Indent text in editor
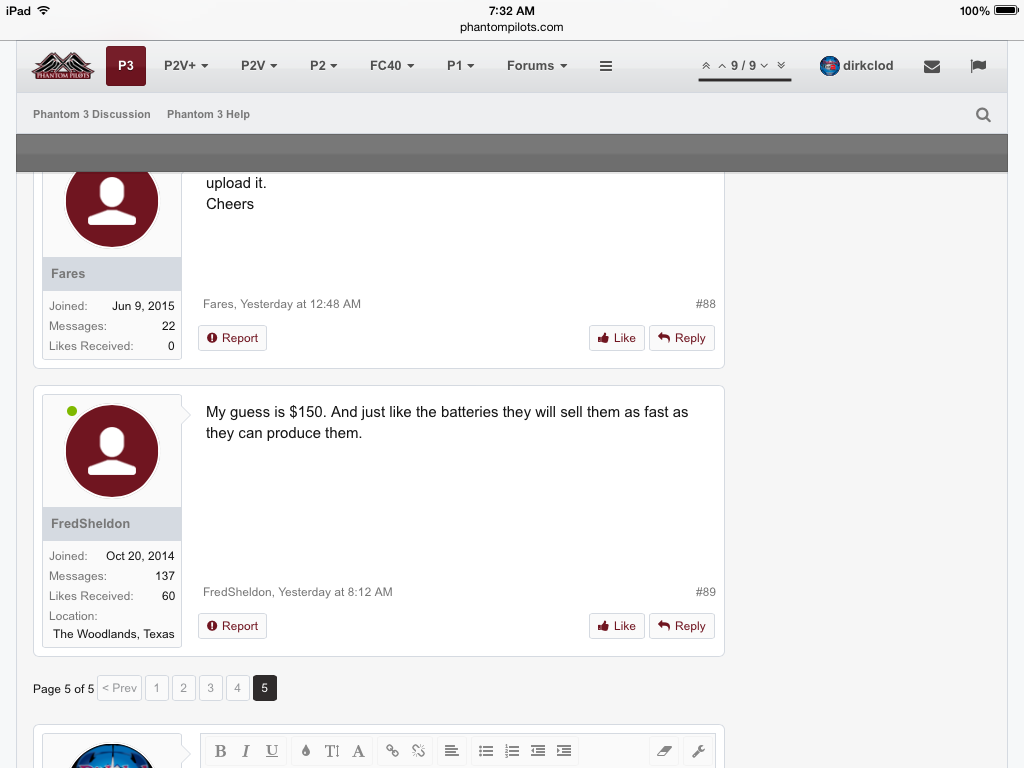 (x=564, y=751)
